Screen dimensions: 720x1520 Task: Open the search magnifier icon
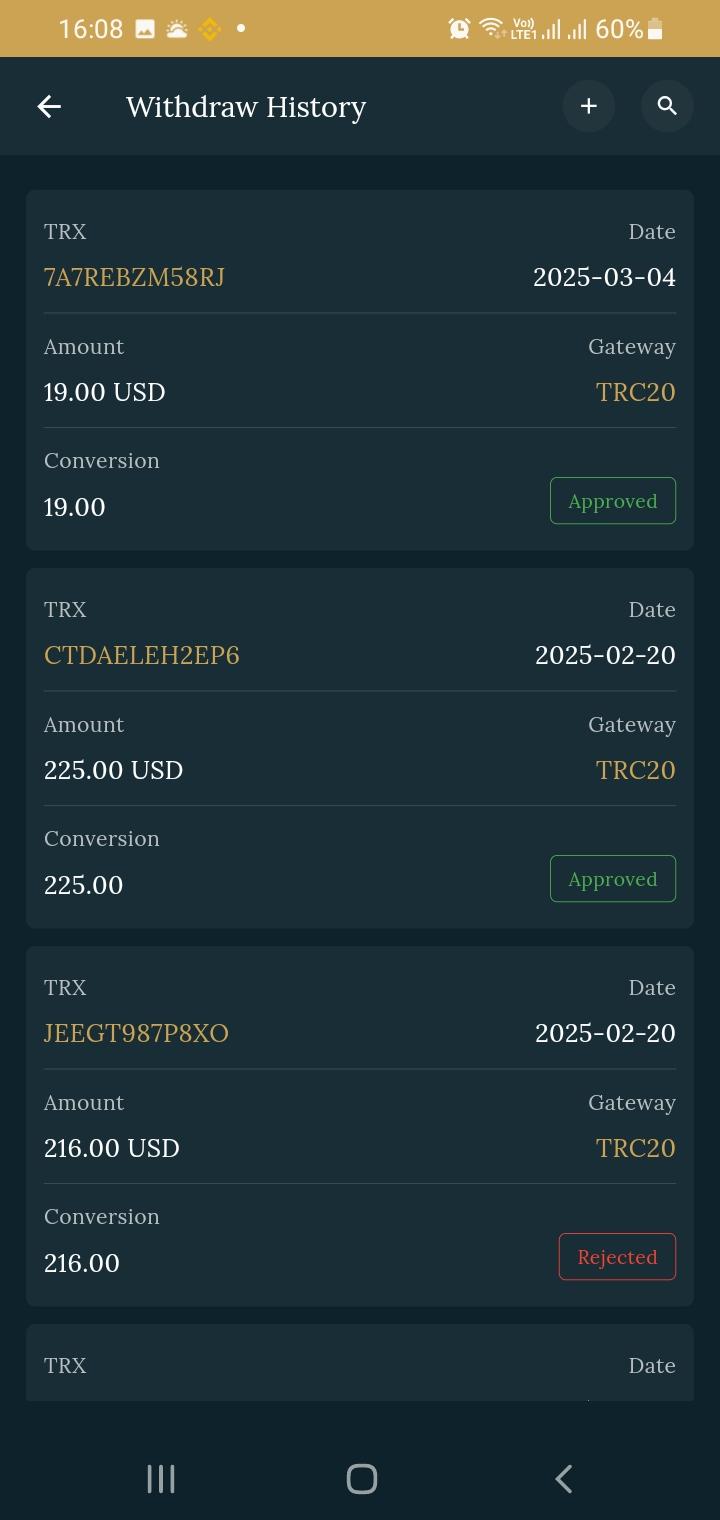pos(667,106)
